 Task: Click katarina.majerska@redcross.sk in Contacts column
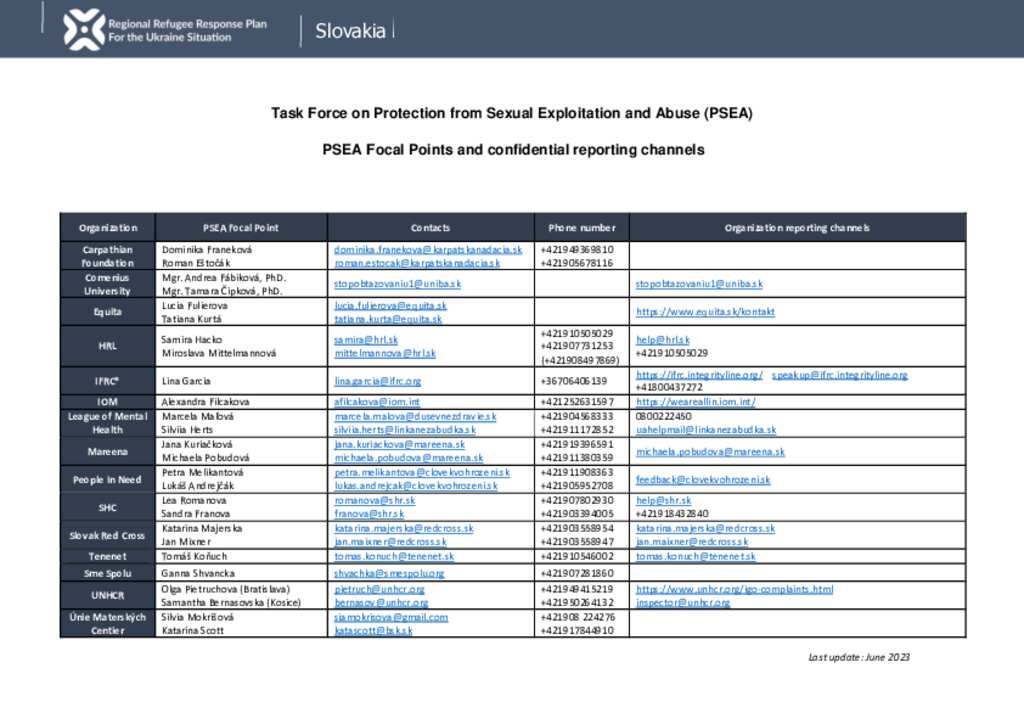[x=404, y=529]
